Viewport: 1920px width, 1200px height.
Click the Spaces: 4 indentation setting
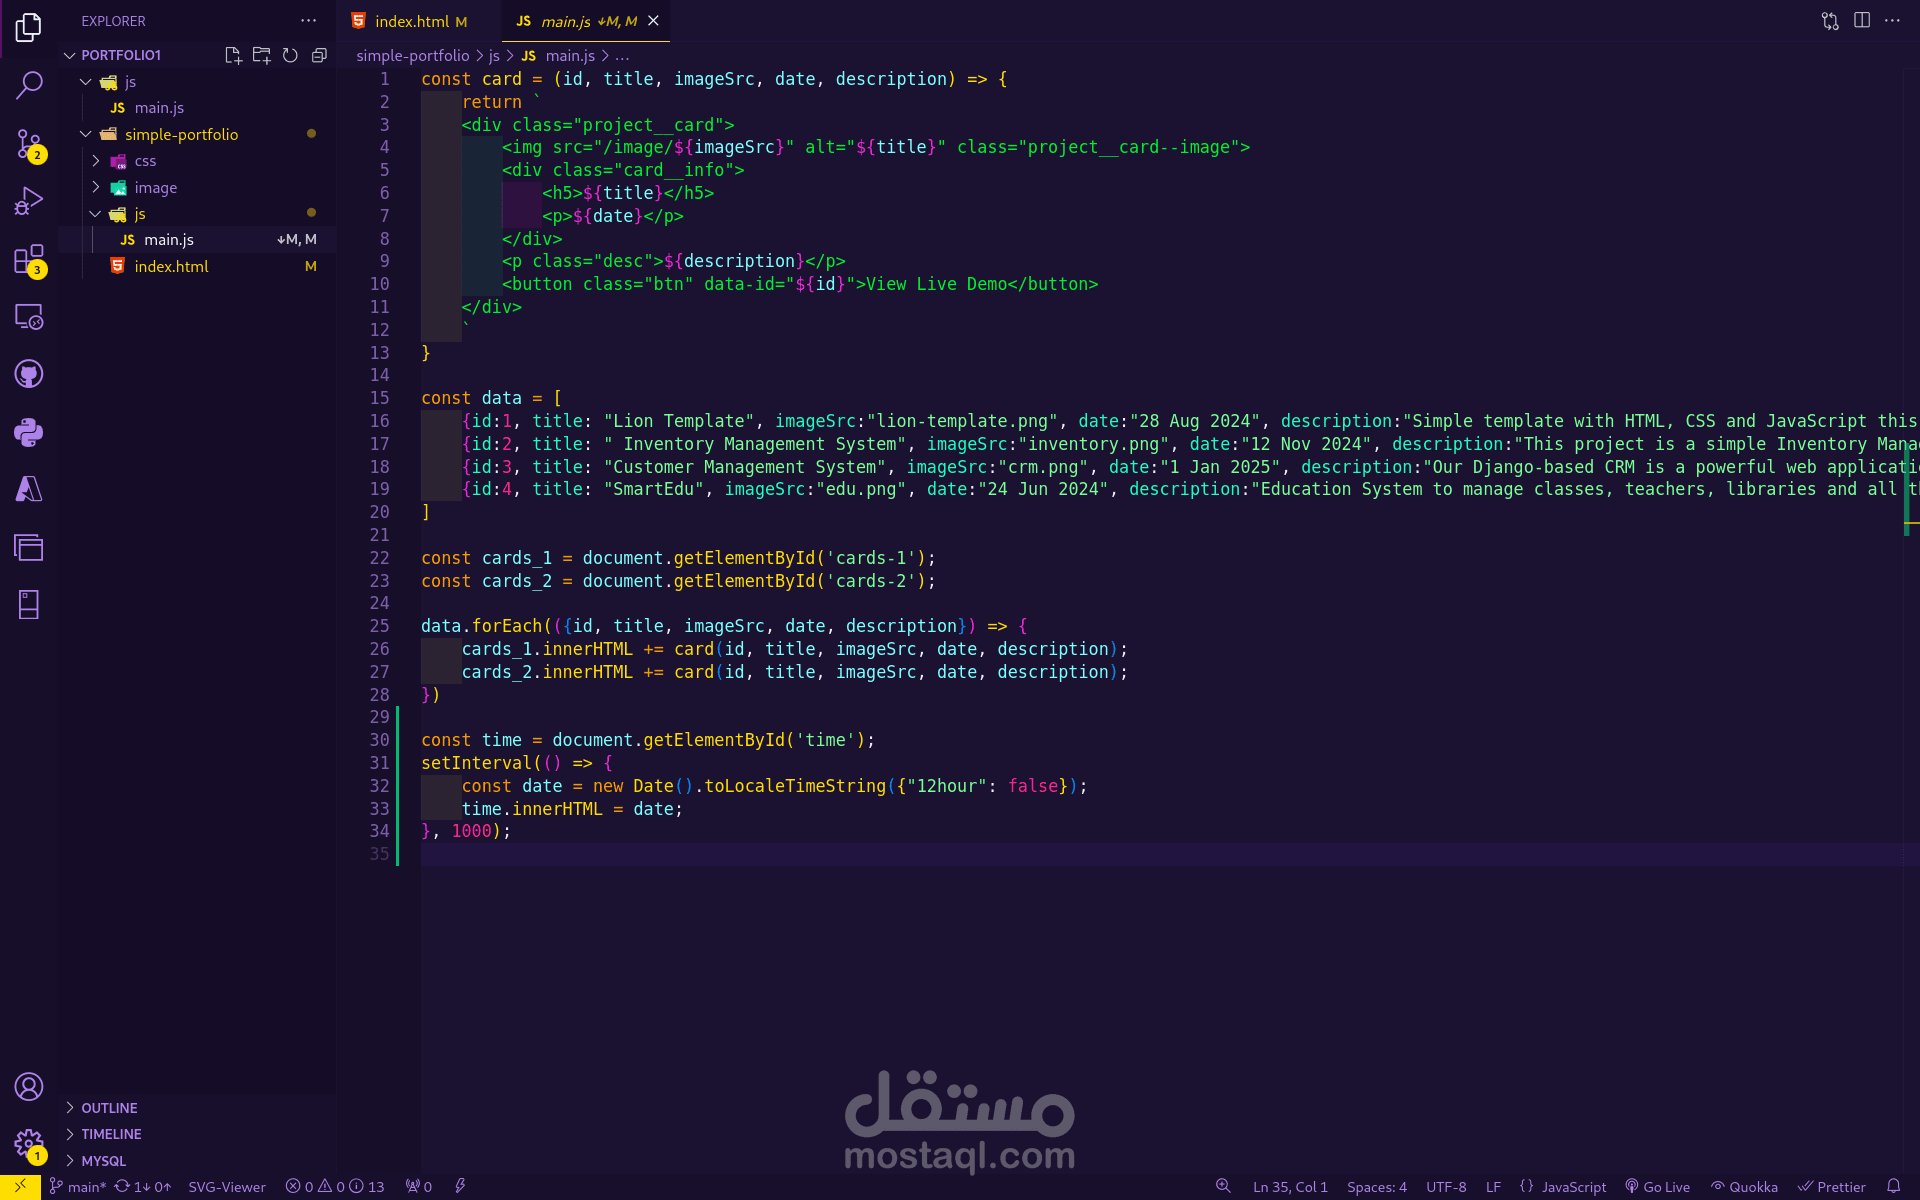click(1376, 1186)
